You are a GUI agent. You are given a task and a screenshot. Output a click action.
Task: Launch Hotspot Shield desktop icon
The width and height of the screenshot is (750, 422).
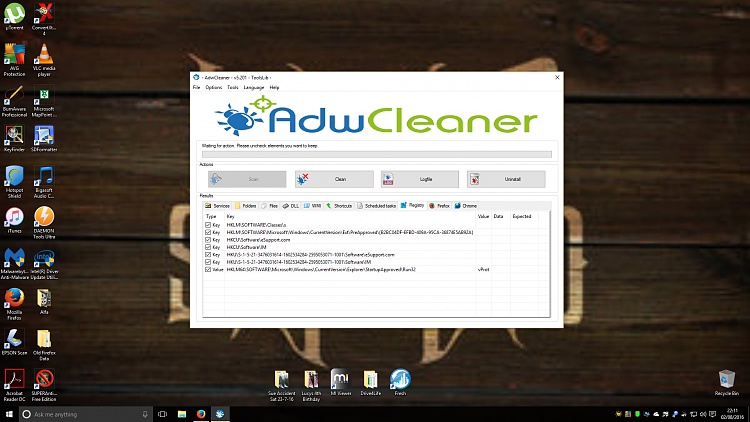14,182
